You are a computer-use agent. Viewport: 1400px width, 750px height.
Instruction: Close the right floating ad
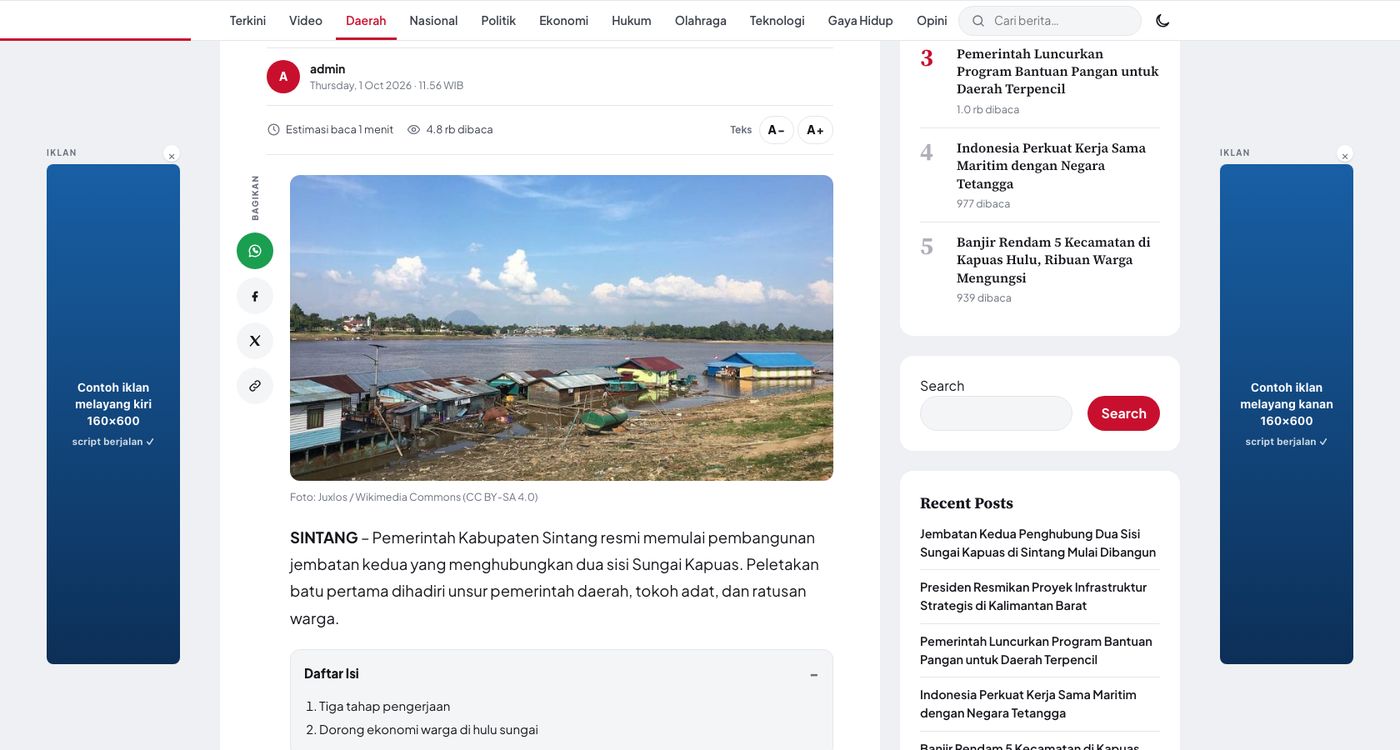click(1345, 155)
